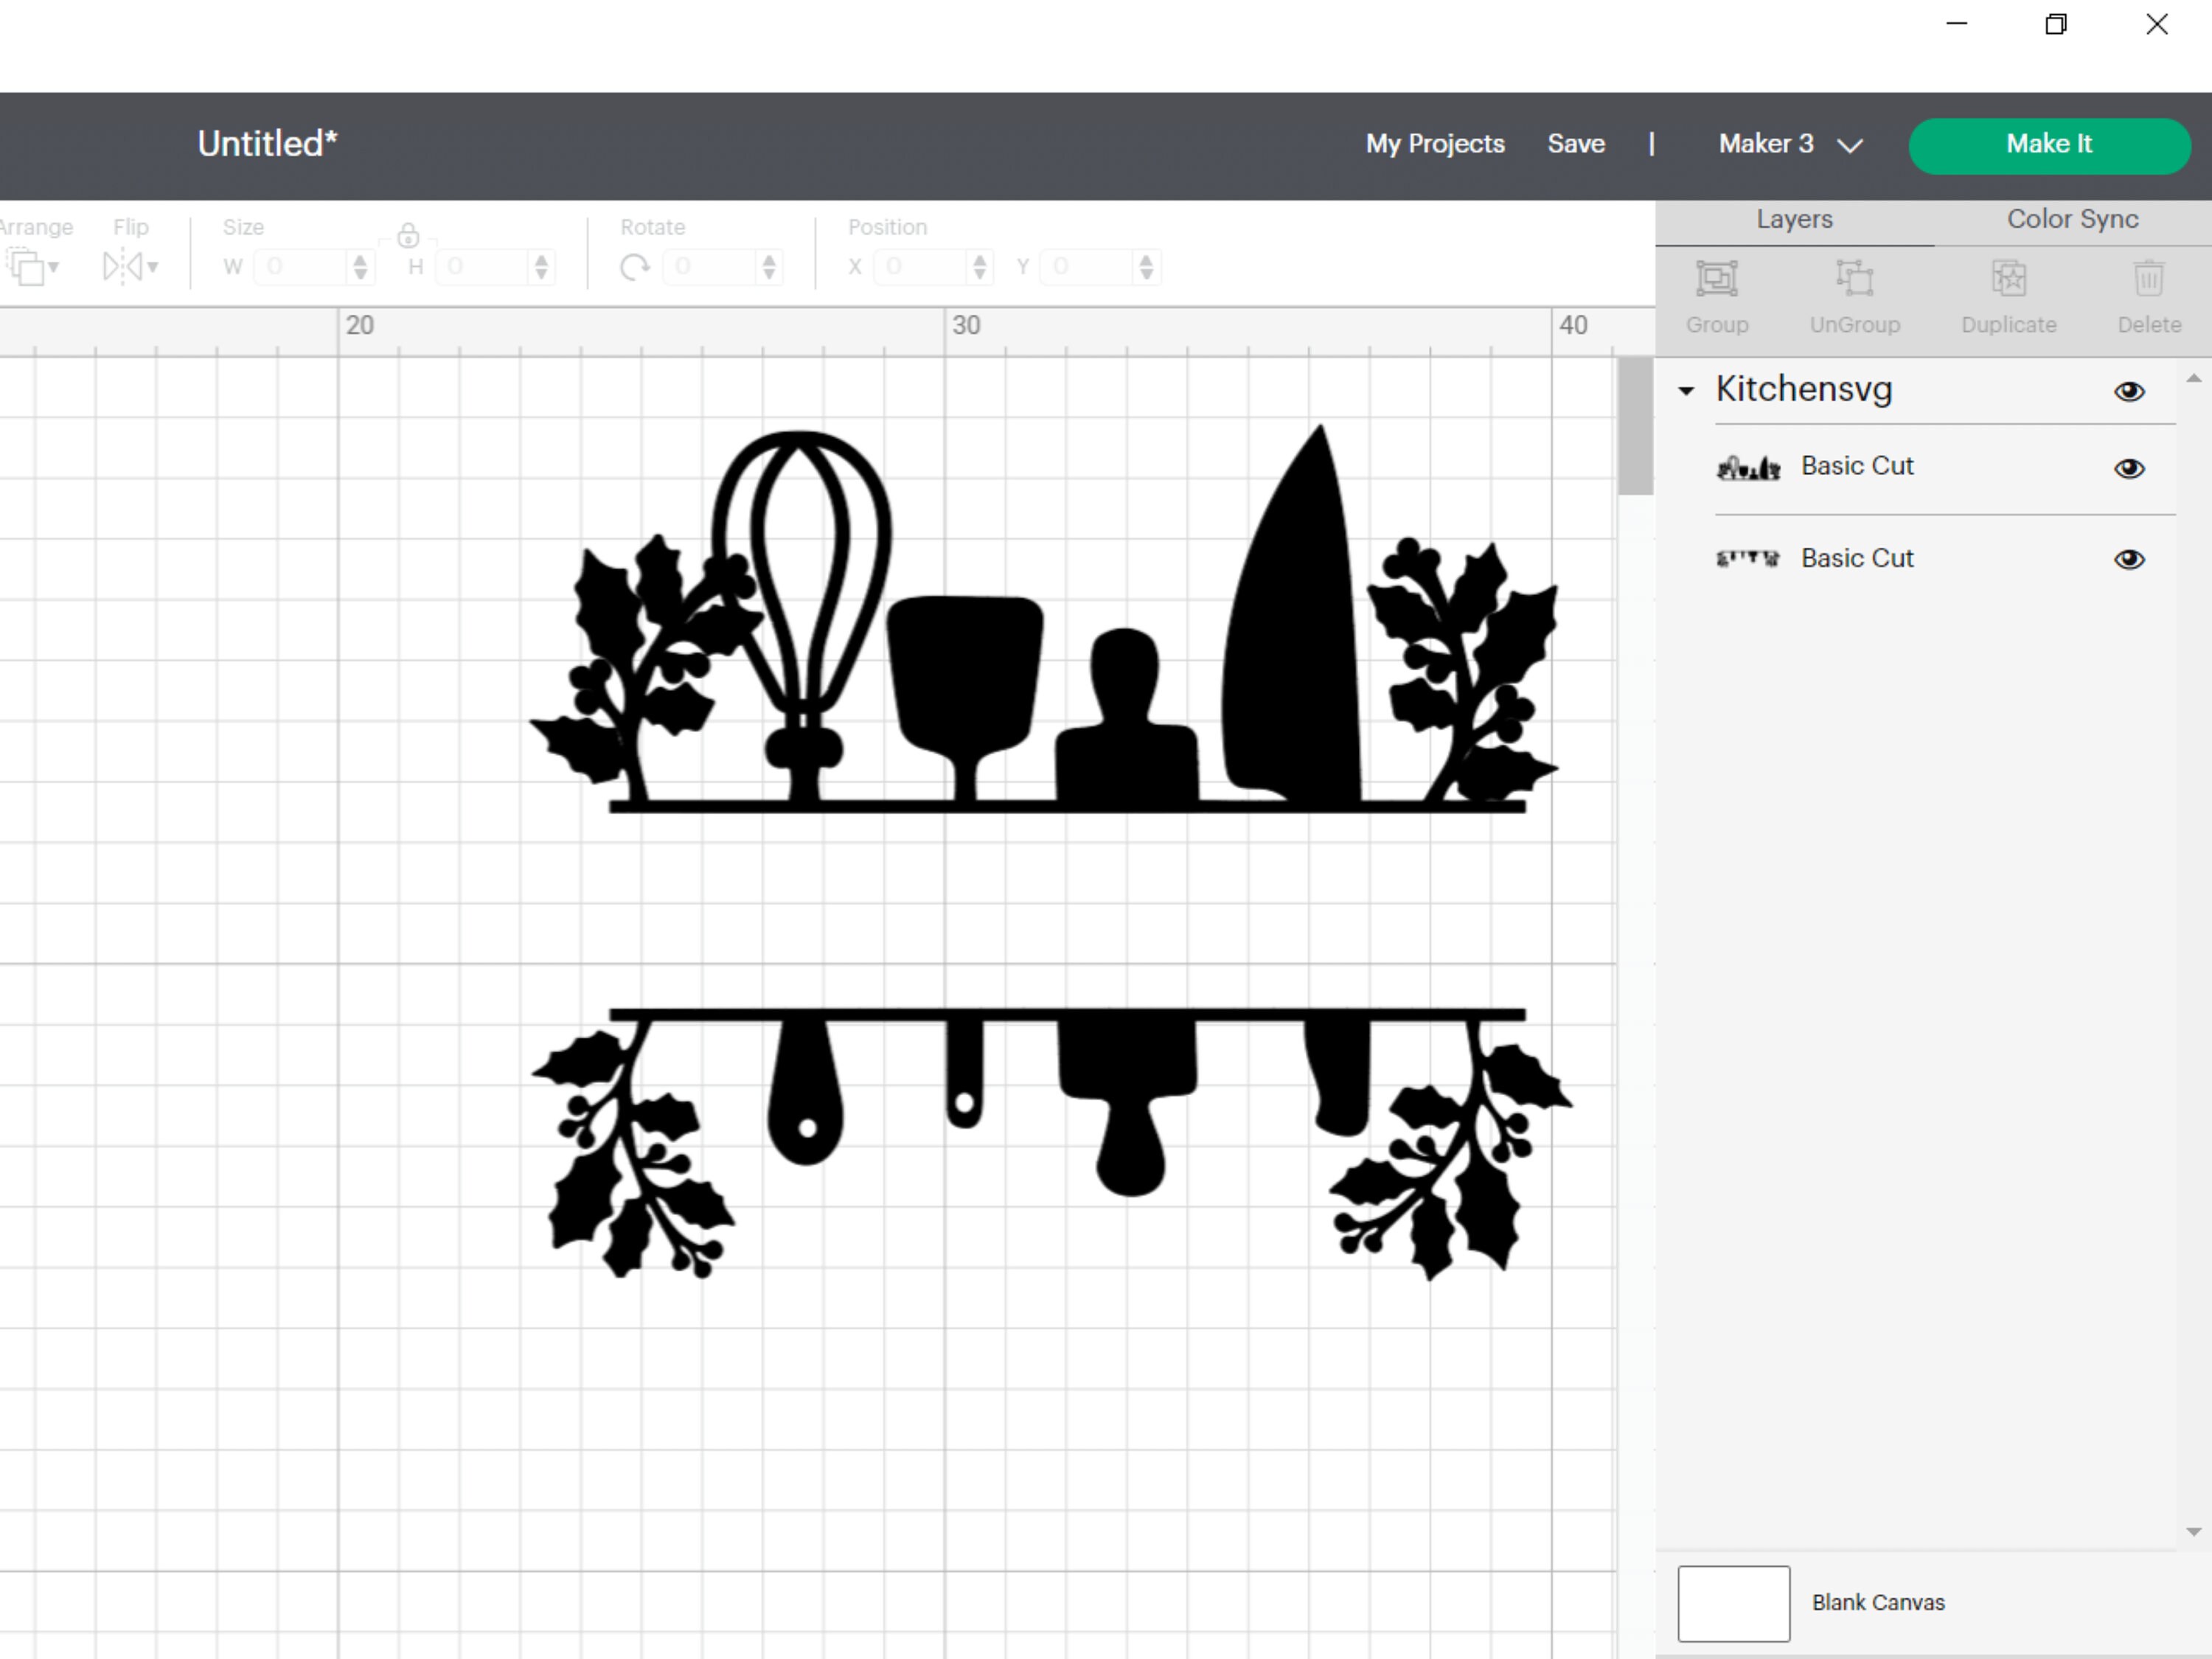Image resolution: width=2212 pixels, height=1659 pixels.
Task: Open the Maker 3 machine dropdown
Action: click(1790, 145)
